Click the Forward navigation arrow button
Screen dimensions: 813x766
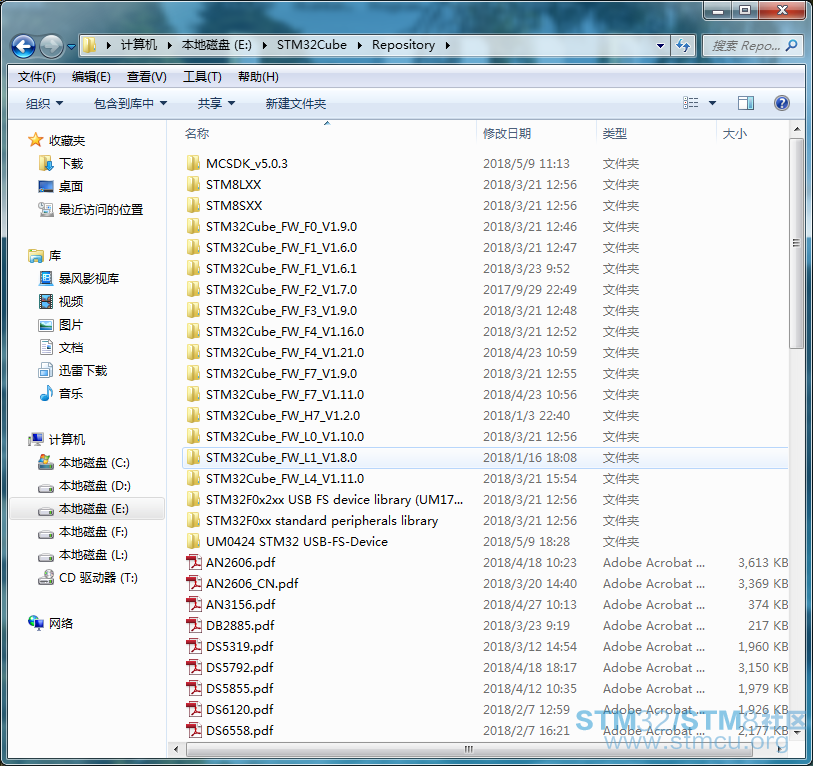tap(51, 46)
